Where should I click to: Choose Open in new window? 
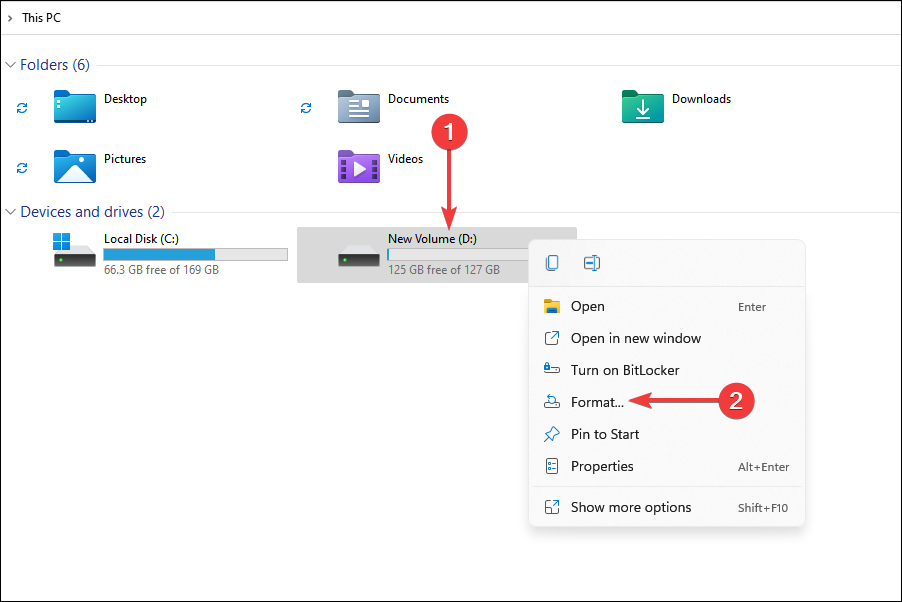coord(635,339)
